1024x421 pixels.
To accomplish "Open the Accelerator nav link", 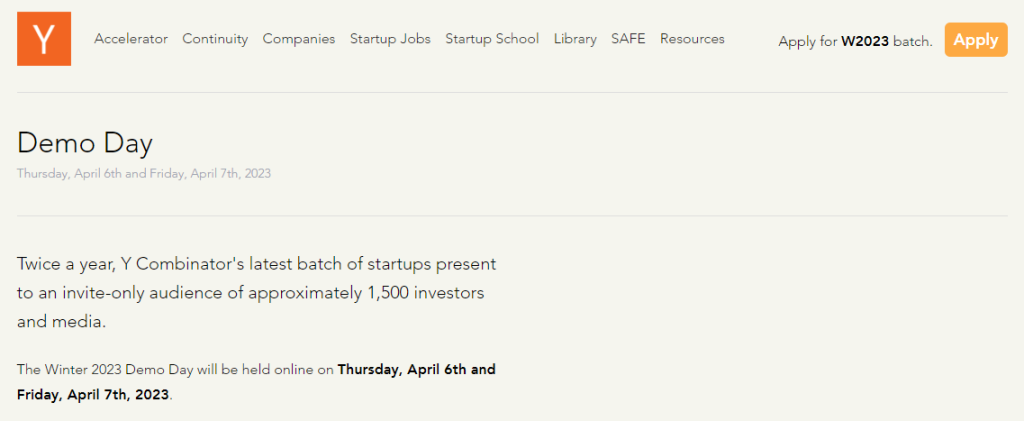I will (x=131, y=39).
